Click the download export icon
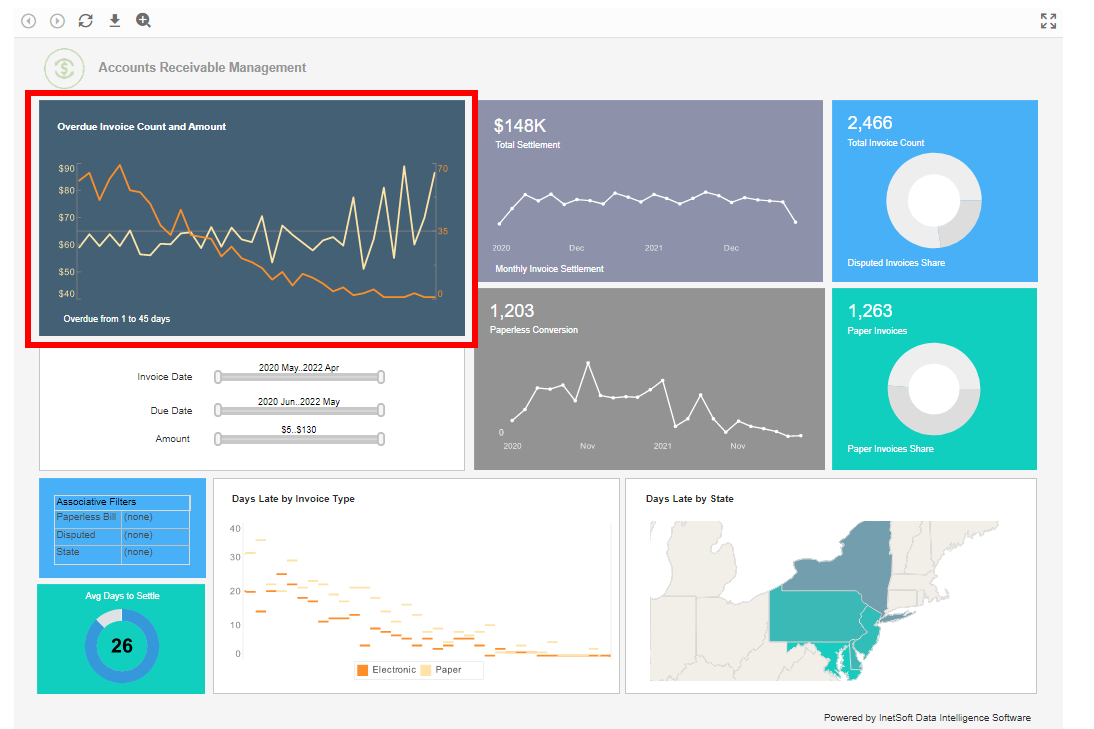The width and height of the screenshot is (1094, 729). pyautogui.click(x=114, y=21)
